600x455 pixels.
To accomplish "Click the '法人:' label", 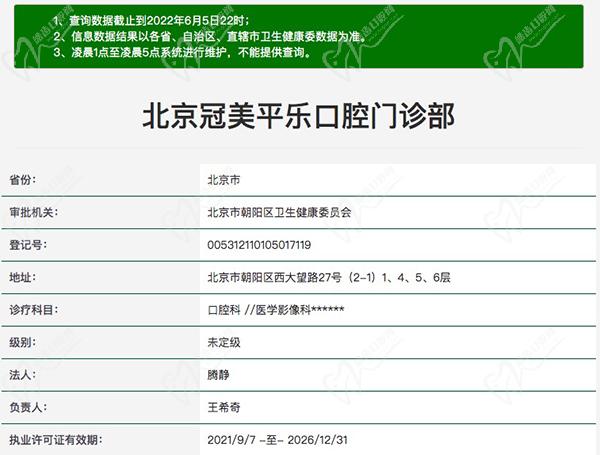I will click(22, 375).
